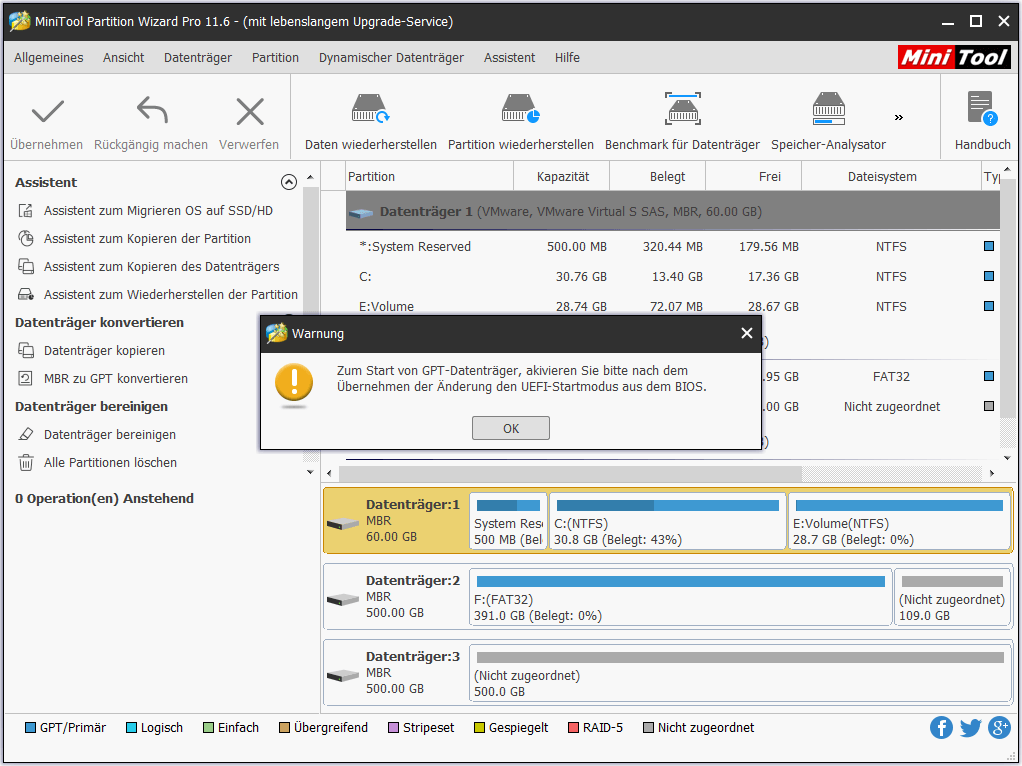Open the Assistent menu
The height and width of the screenshot is (766, 1022).
coord(509,57)
